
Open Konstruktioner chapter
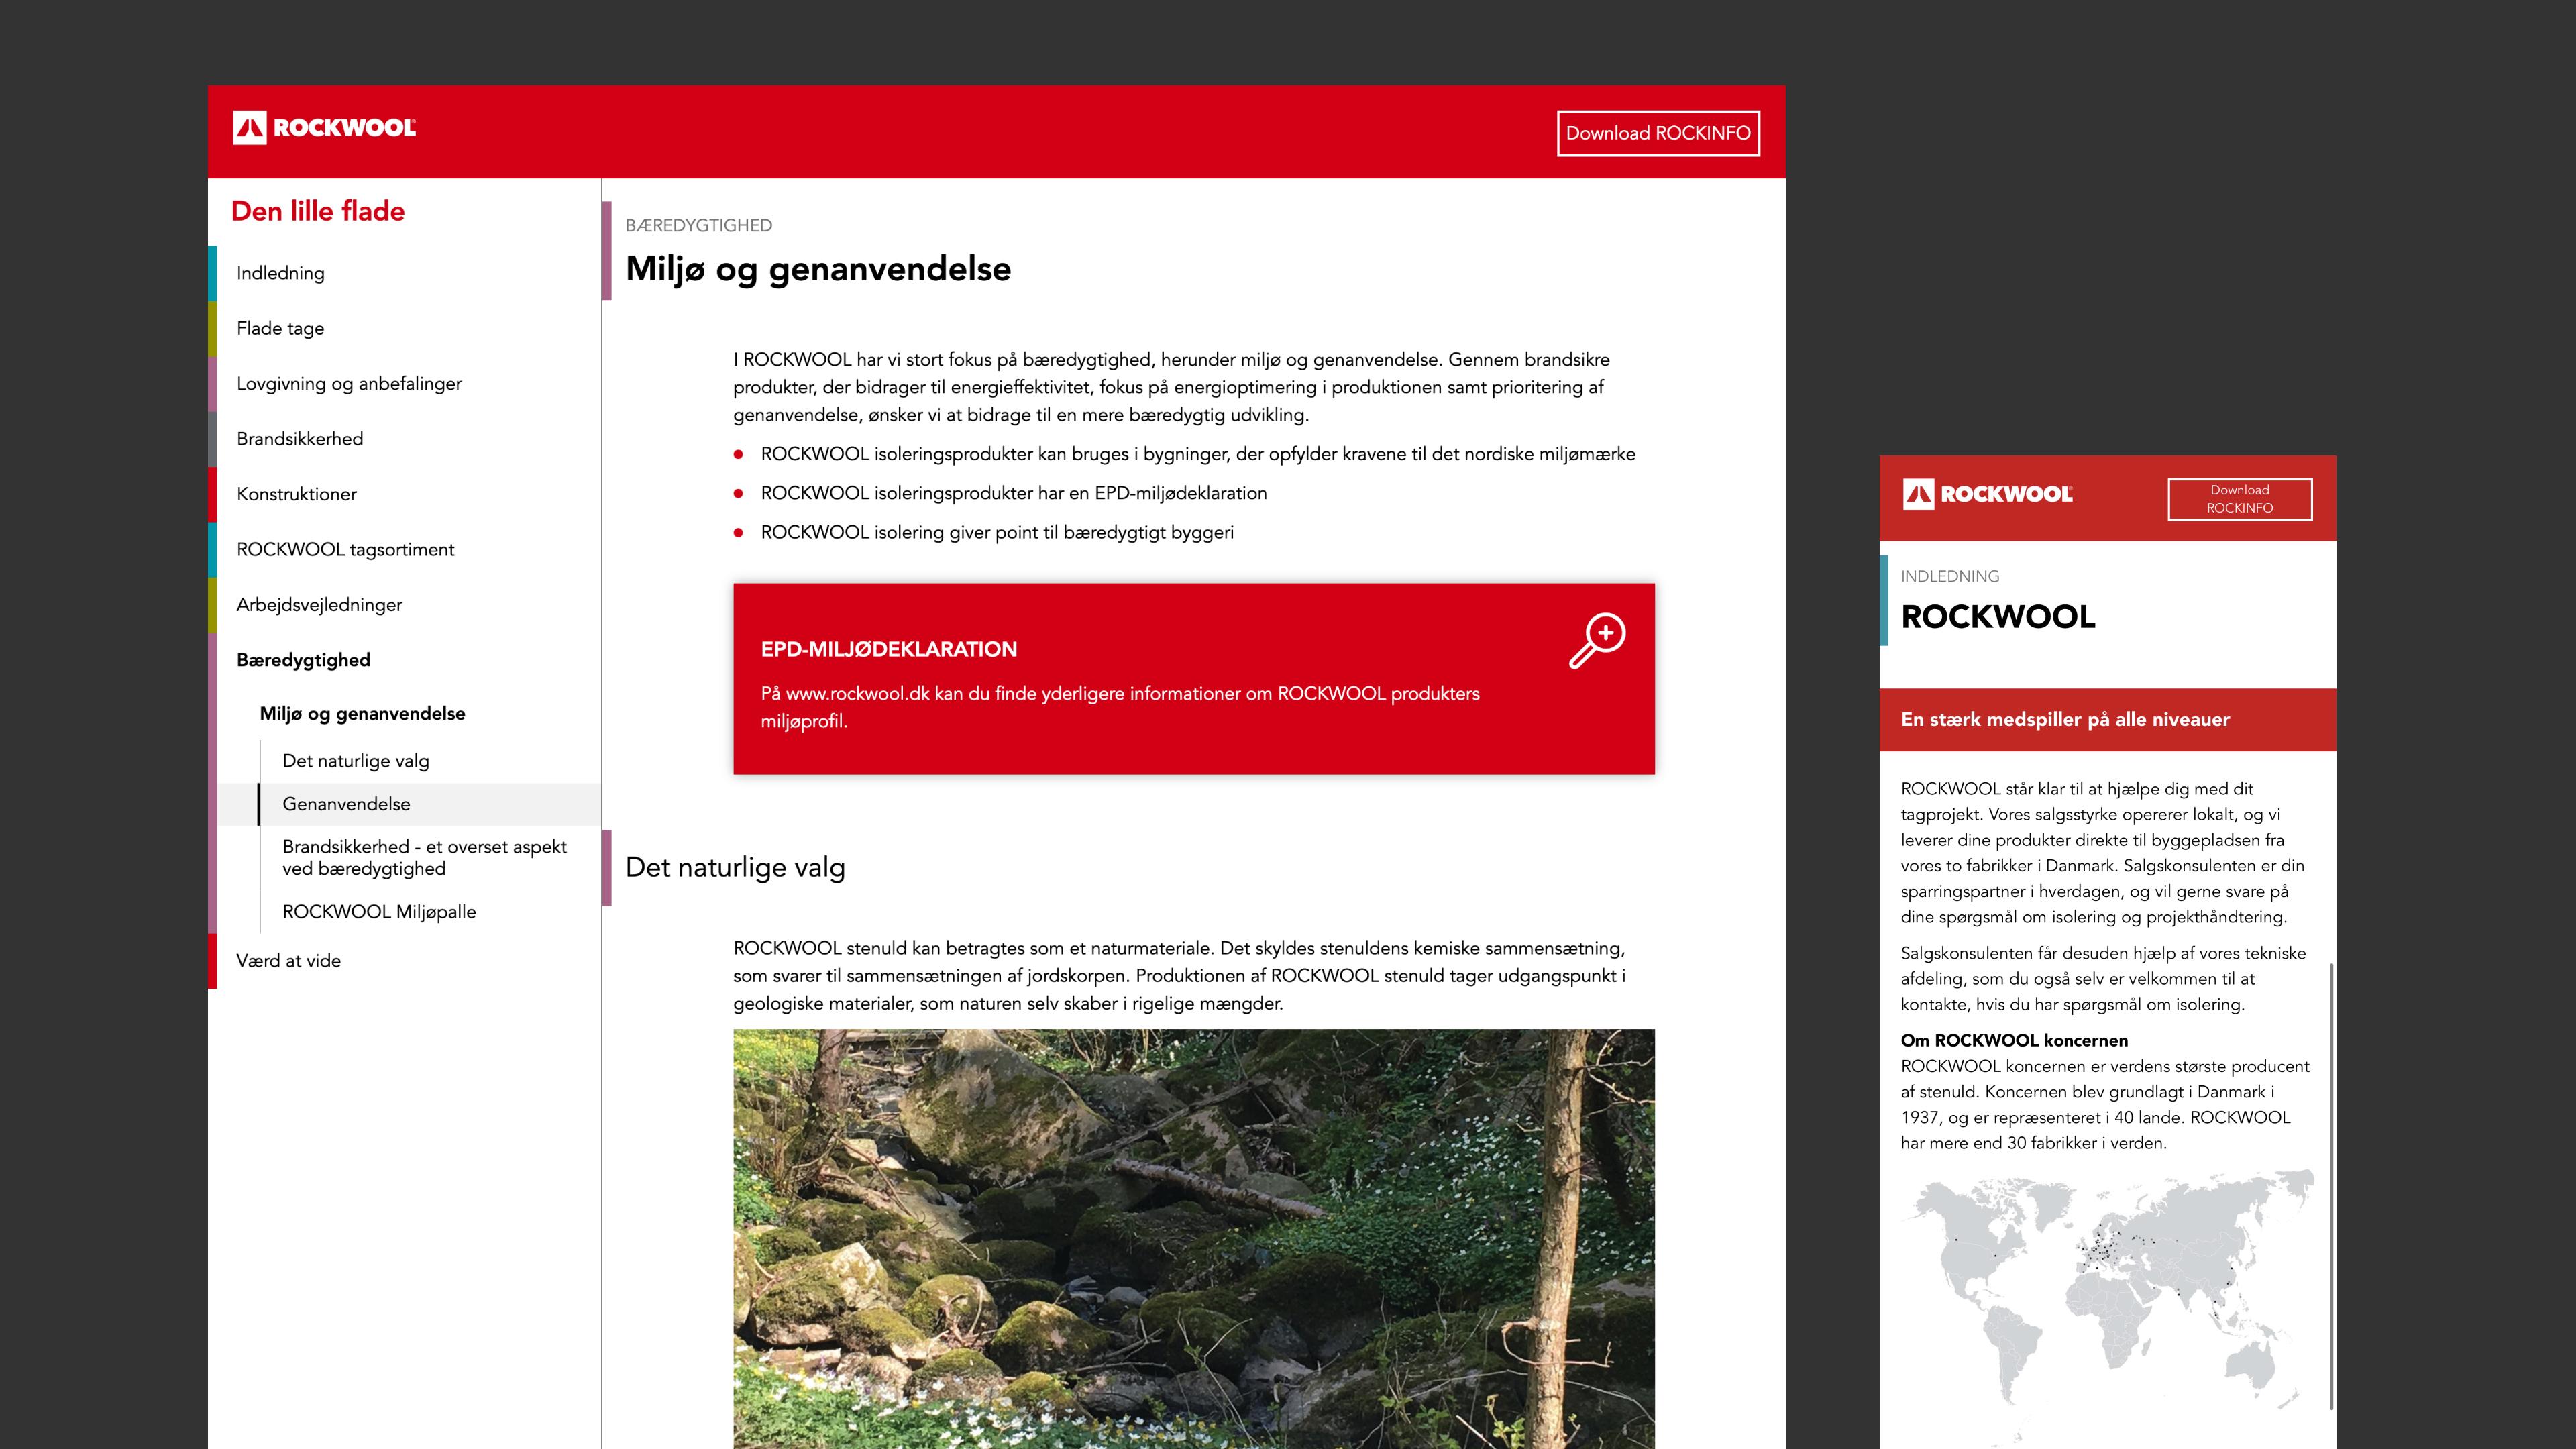296,494
